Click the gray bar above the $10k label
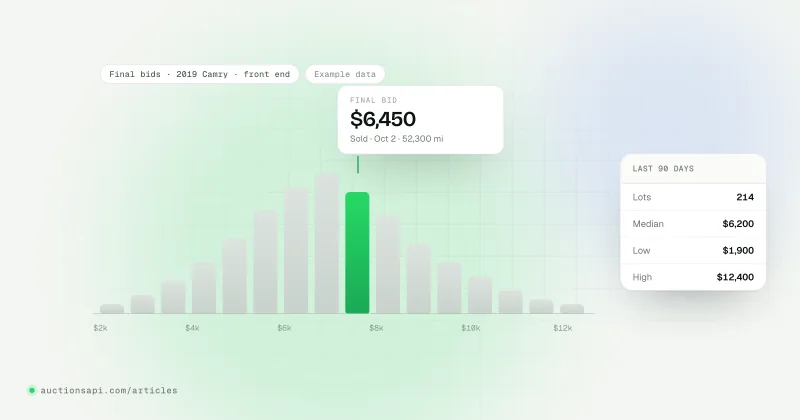 (480, 295)
